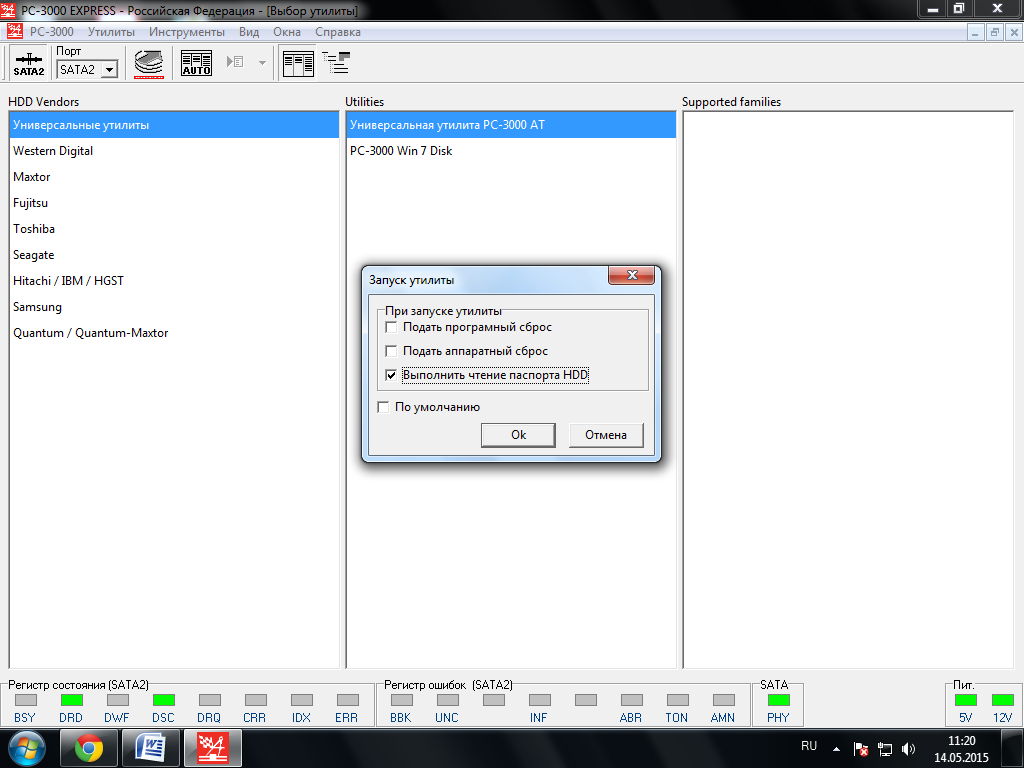Viewport: 1024px width, 768px height.
Task: Open the PC-3000 menu
Action: [52, 31]
